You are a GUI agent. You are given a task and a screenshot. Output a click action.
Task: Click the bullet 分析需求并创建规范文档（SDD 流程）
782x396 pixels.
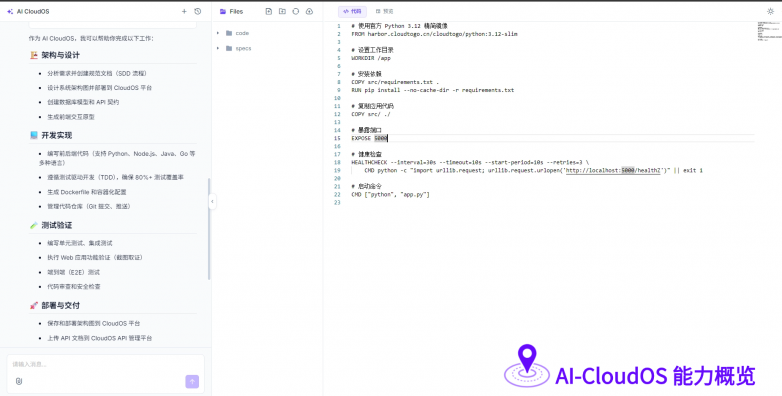click(x=97, y=73)
